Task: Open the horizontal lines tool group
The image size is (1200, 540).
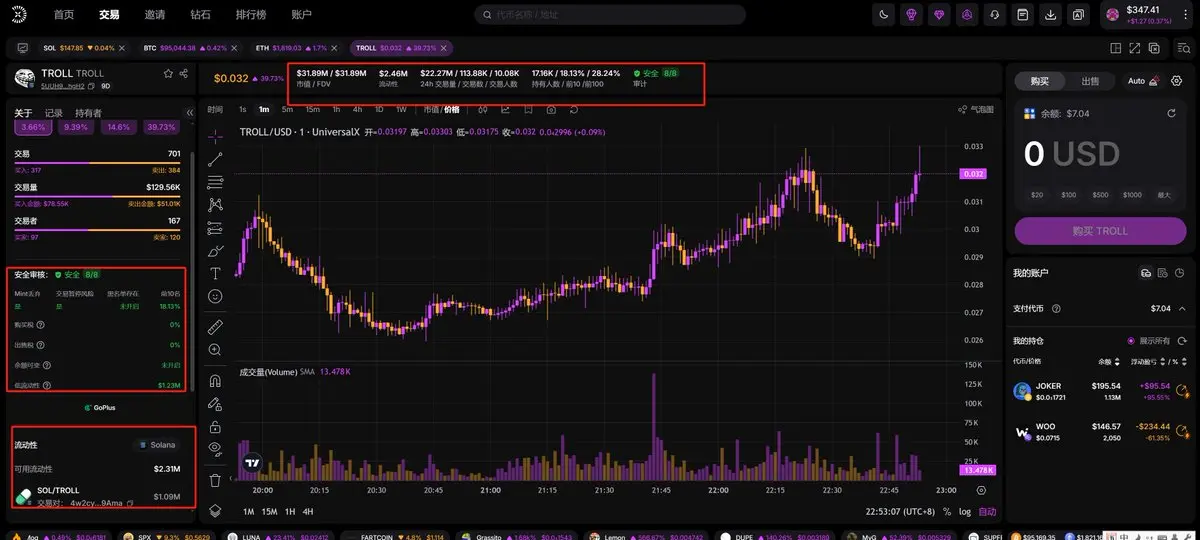Action: click(215, 227)
